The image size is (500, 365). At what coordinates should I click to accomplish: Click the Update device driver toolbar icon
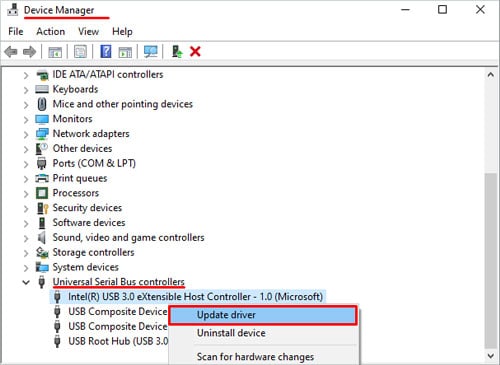point(177,52)
